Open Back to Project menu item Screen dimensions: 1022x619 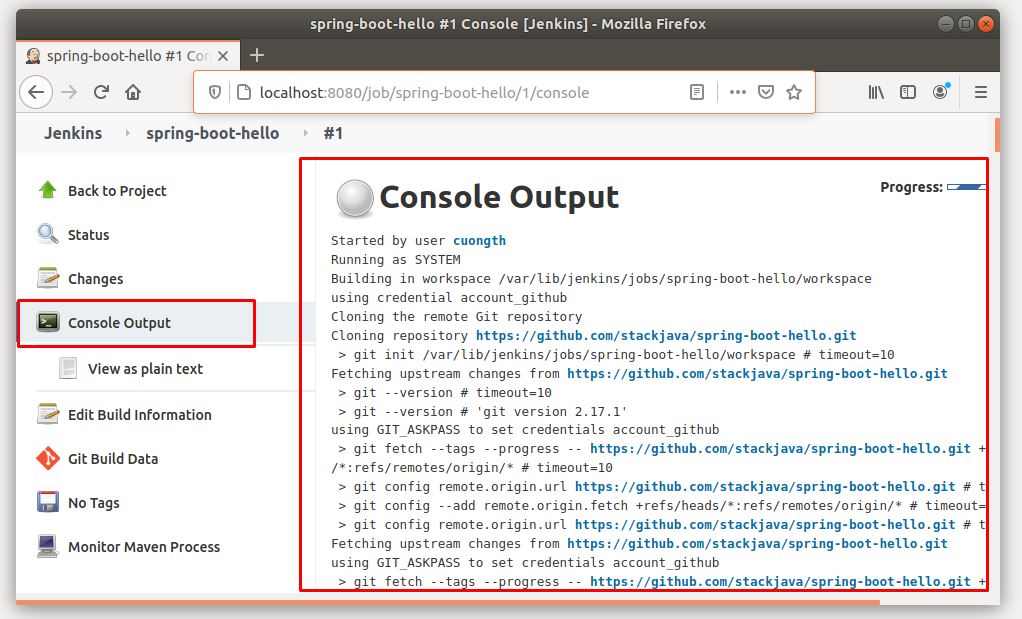(x=117, y=191)
